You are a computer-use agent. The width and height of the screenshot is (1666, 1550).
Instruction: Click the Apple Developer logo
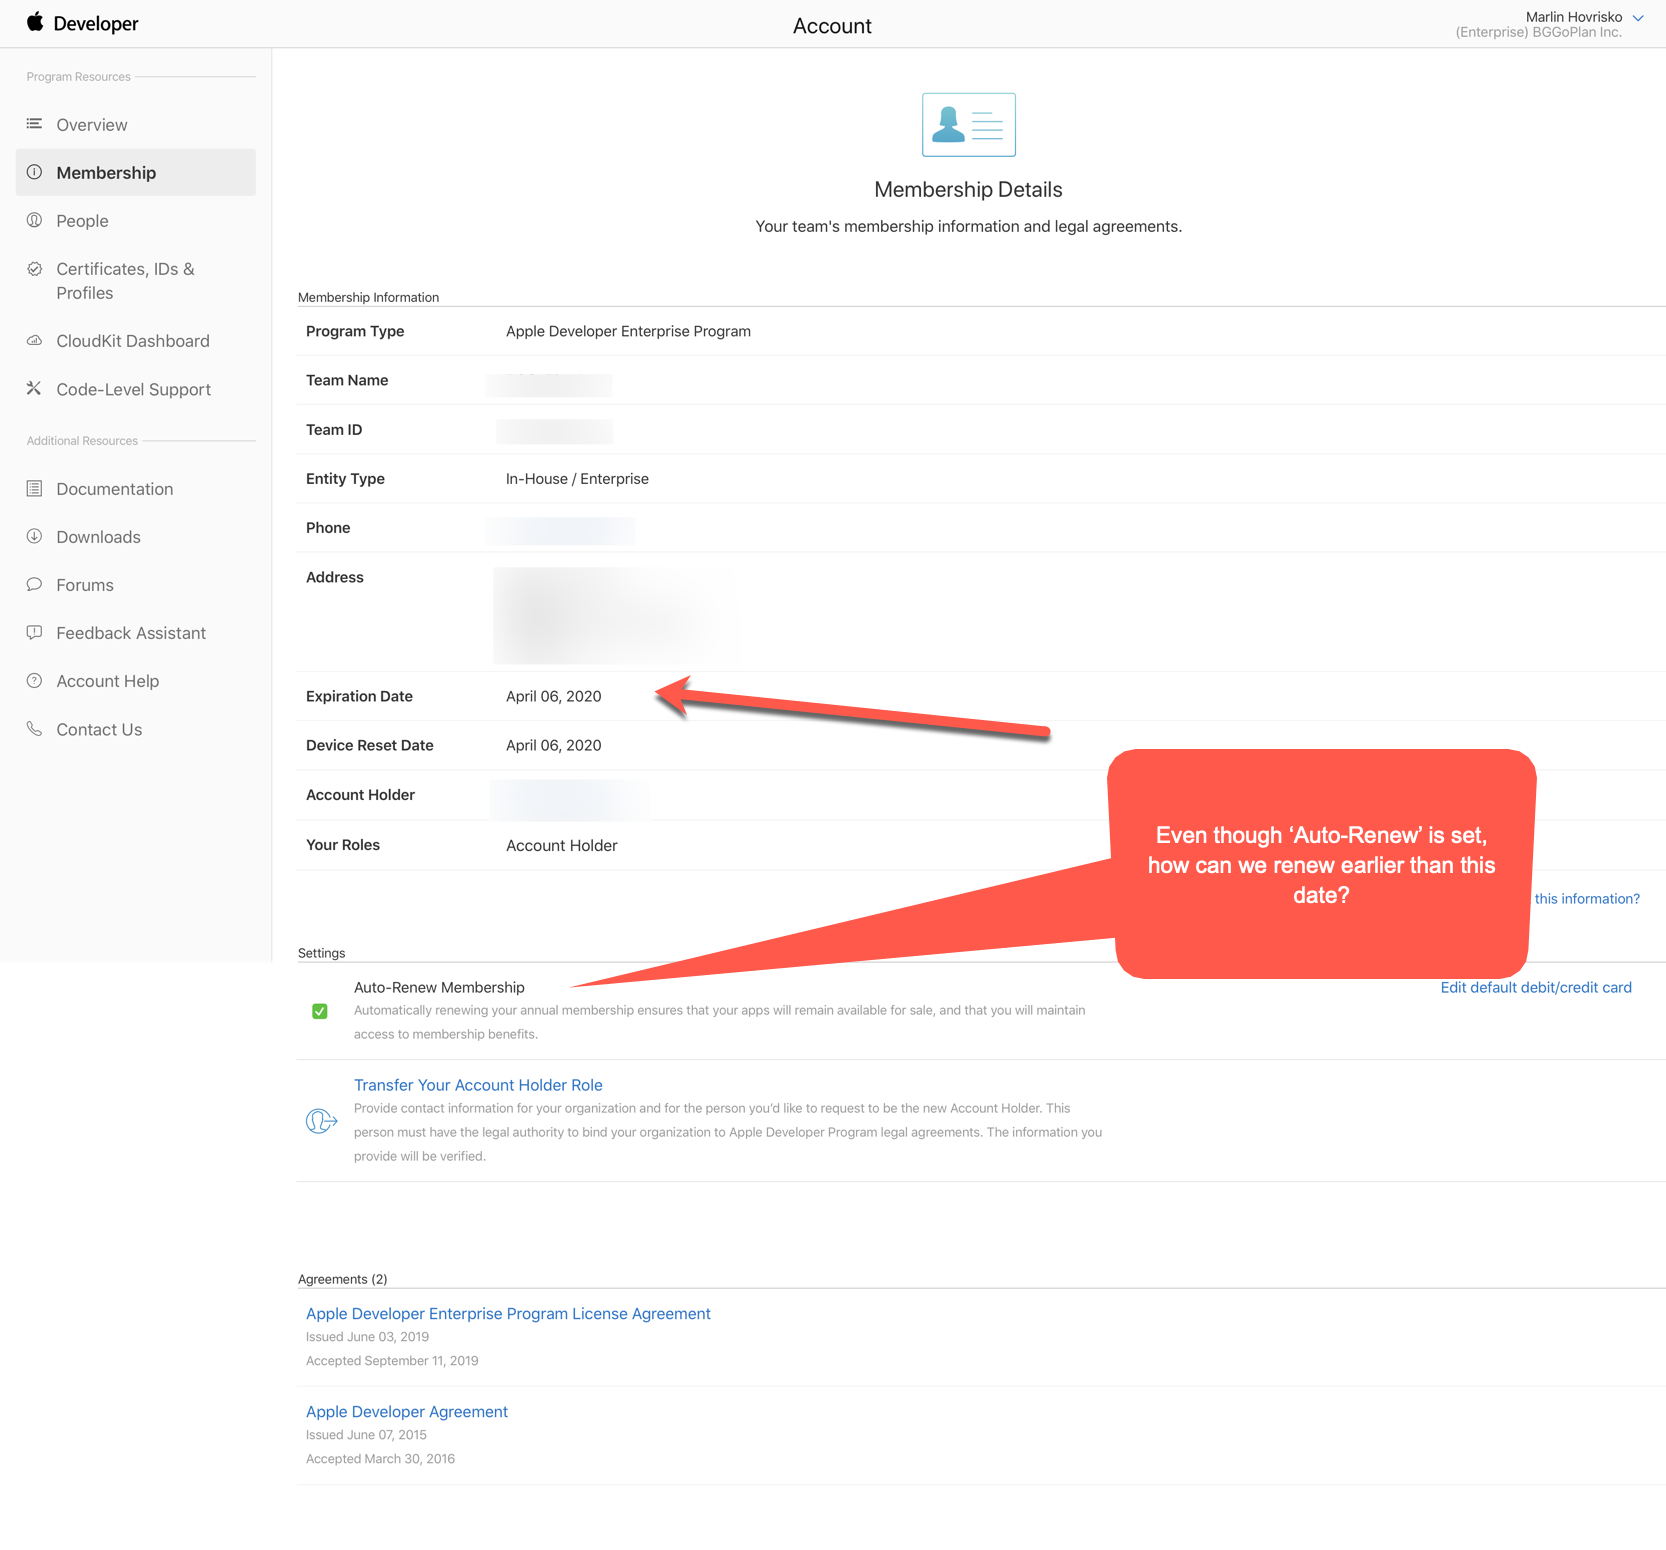pyautogui.click(x=83, y=23)
